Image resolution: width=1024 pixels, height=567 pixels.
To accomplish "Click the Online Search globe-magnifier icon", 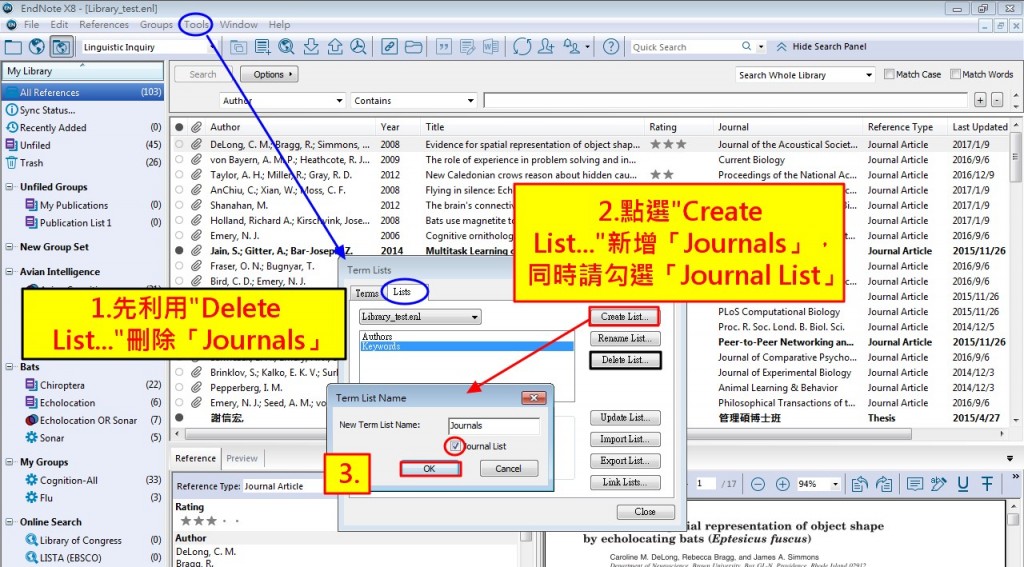I will (286, 47).
